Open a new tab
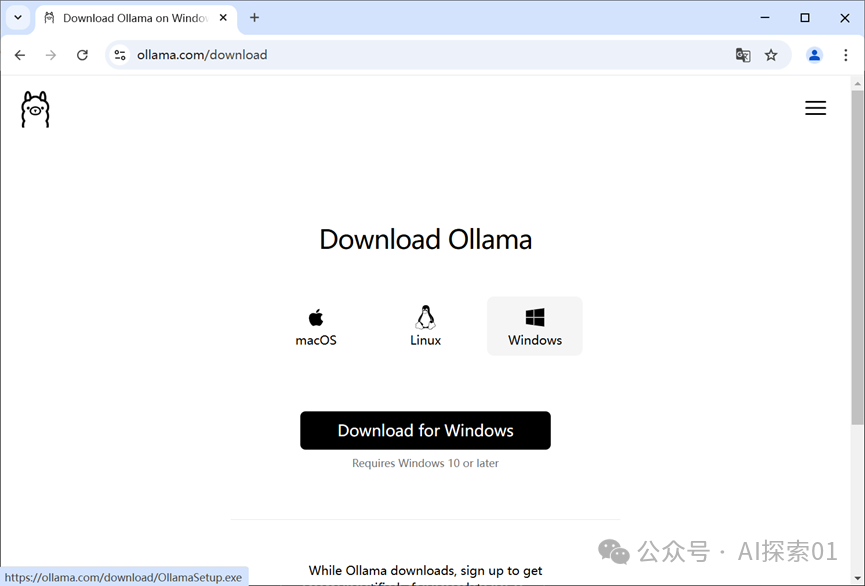This screenshot has width=865, height=586. tap(254, 18)
